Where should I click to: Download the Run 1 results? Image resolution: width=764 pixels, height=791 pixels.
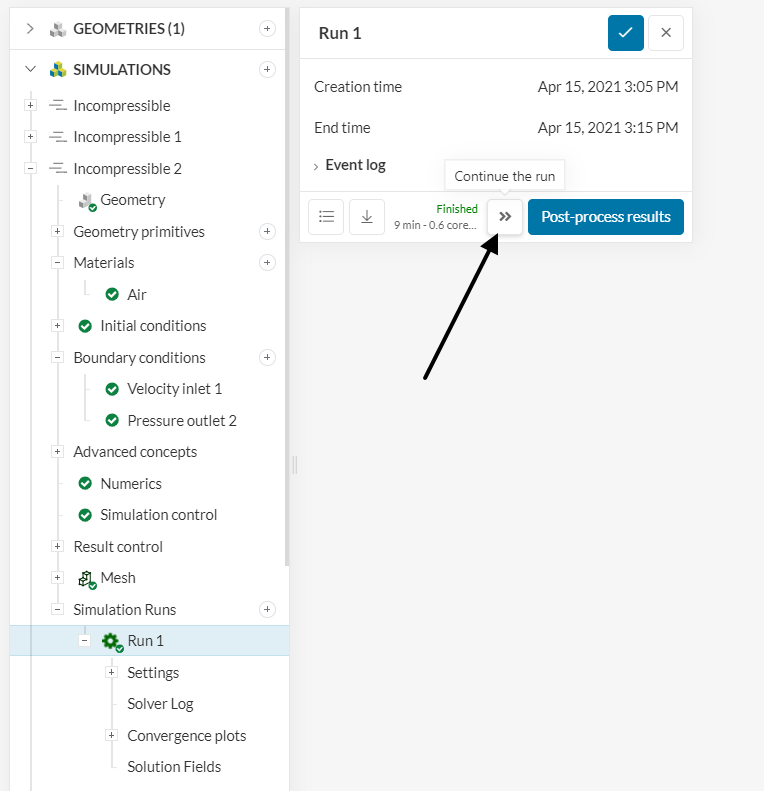(366, 217)
